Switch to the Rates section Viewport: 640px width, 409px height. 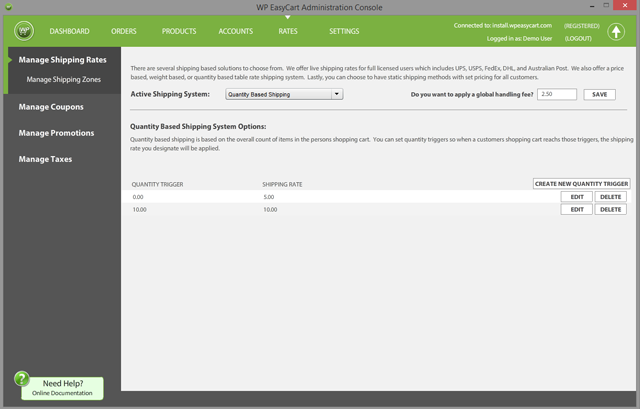[x=288, y=32]
